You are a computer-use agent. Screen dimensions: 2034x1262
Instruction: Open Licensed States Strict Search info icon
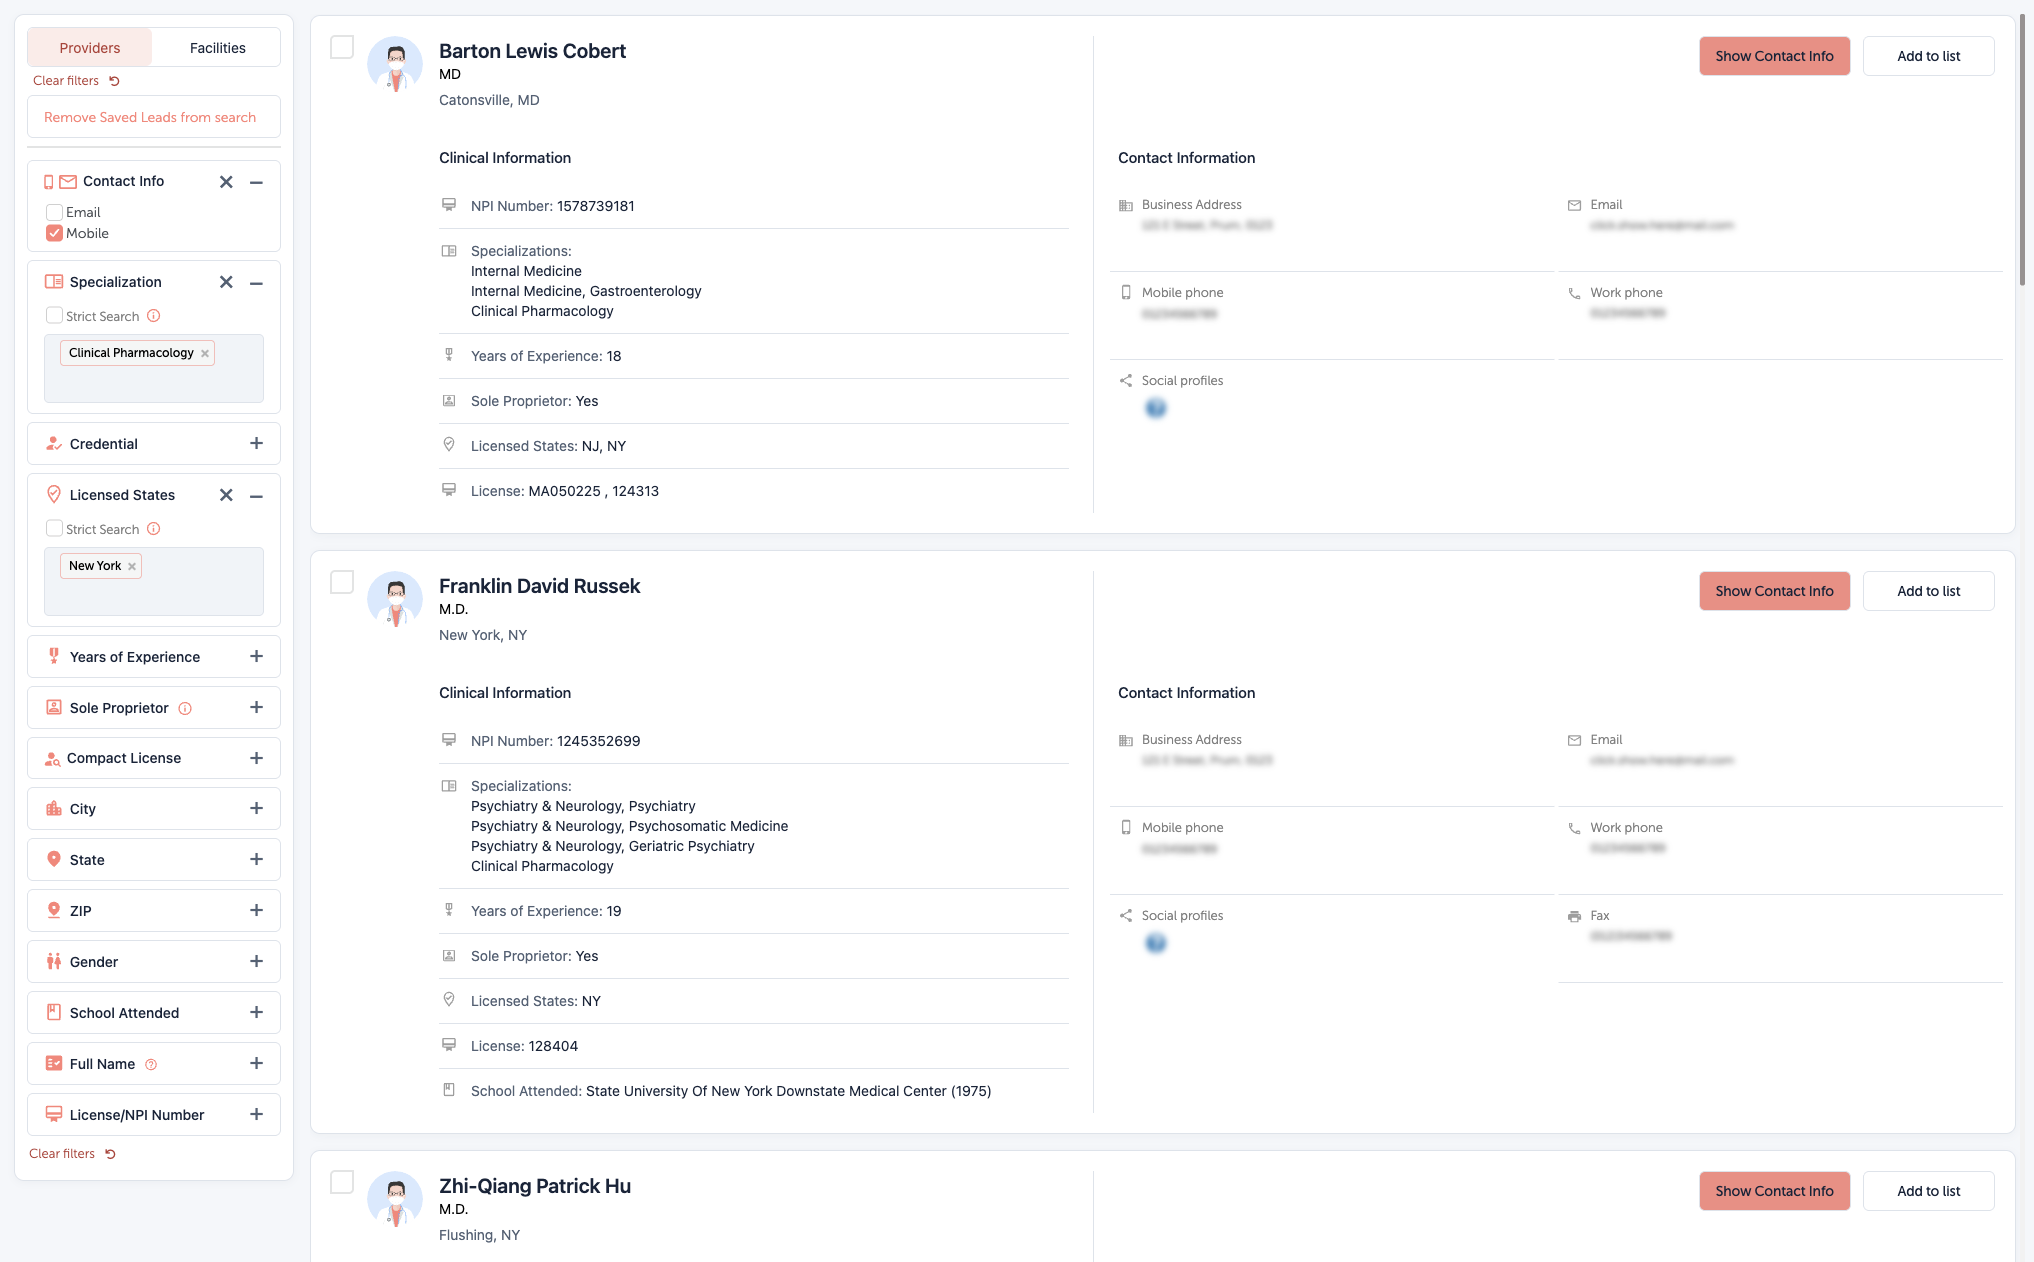(x=154, y=529)
